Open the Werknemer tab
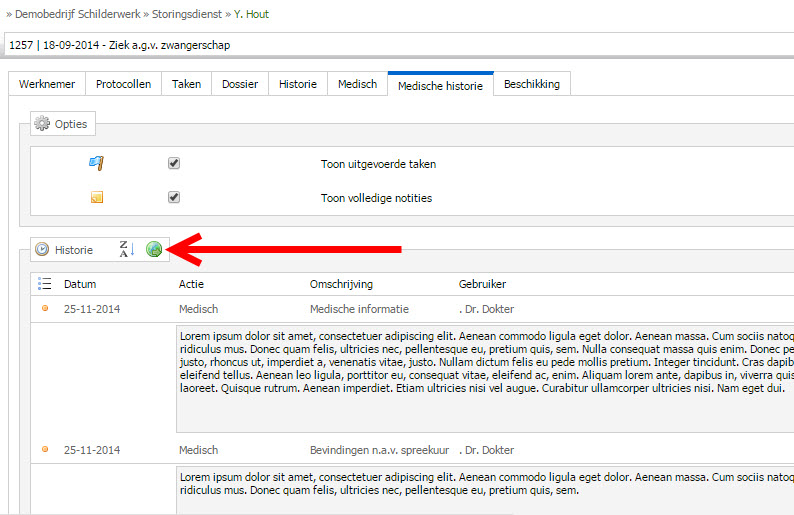 pyautogui.click(x=47, y=84)
